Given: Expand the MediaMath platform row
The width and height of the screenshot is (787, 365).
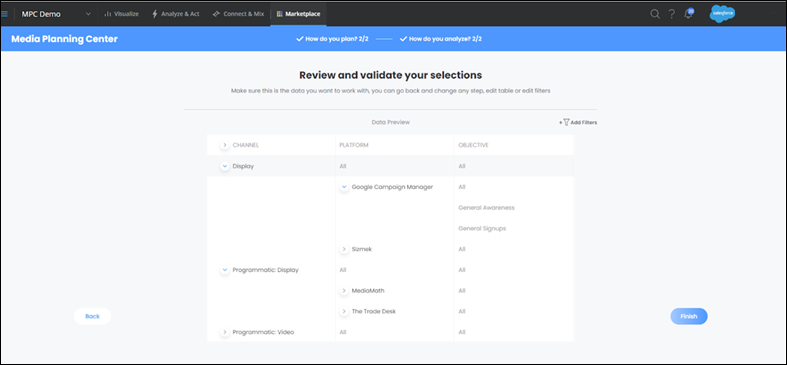Looking at the screenshot, I should (344, 291).
